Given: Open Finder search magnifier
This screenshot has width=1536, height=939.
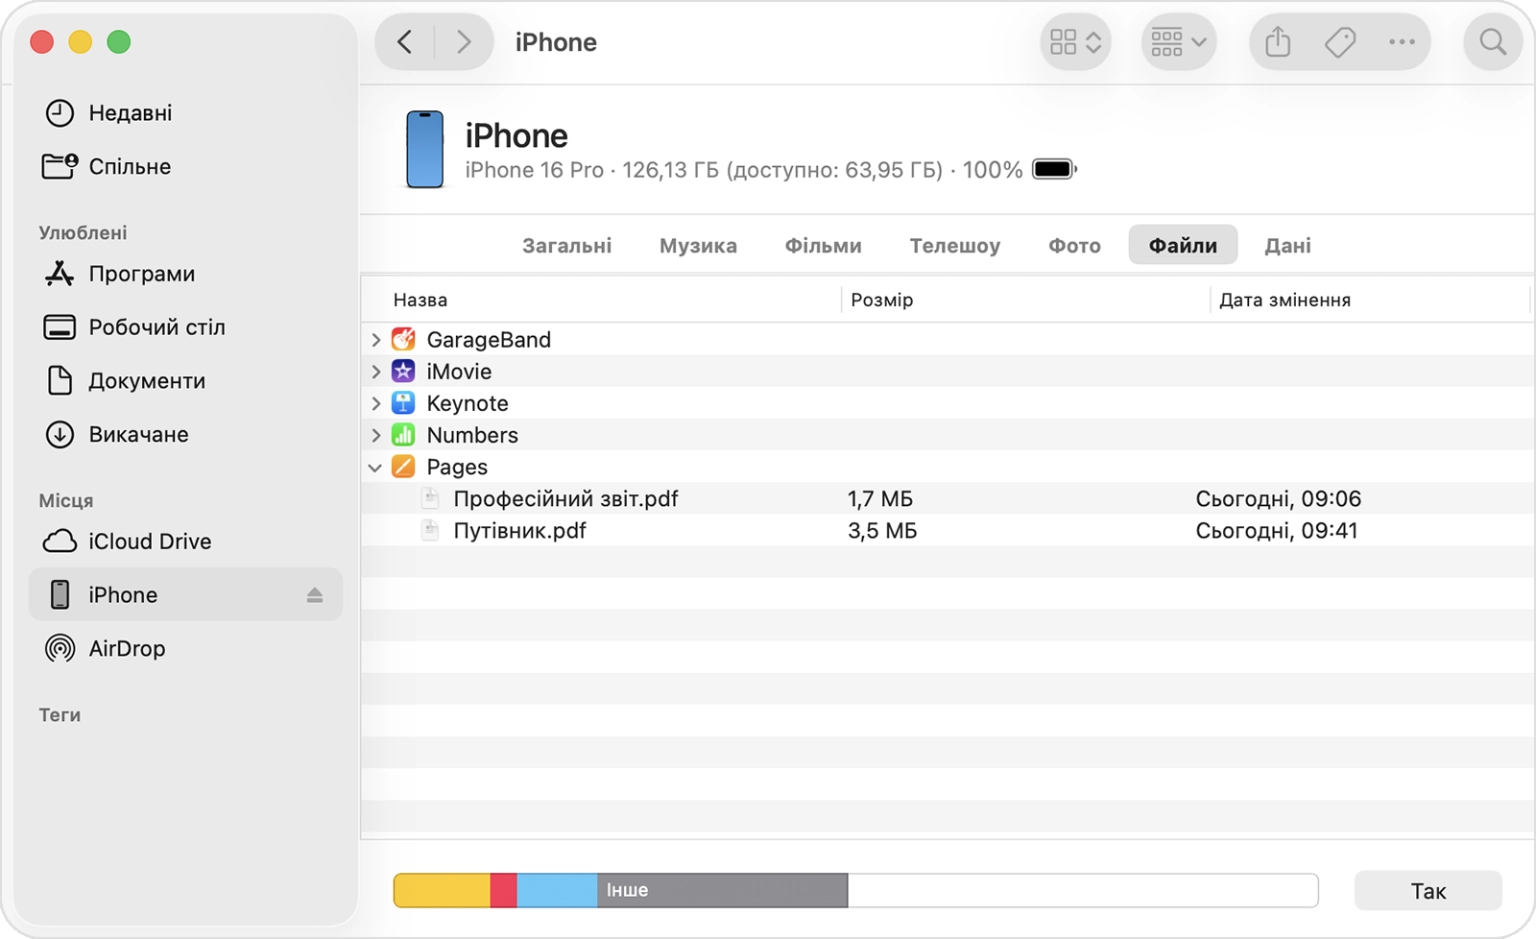Looking at the screenshot, I should (1493, 42).
